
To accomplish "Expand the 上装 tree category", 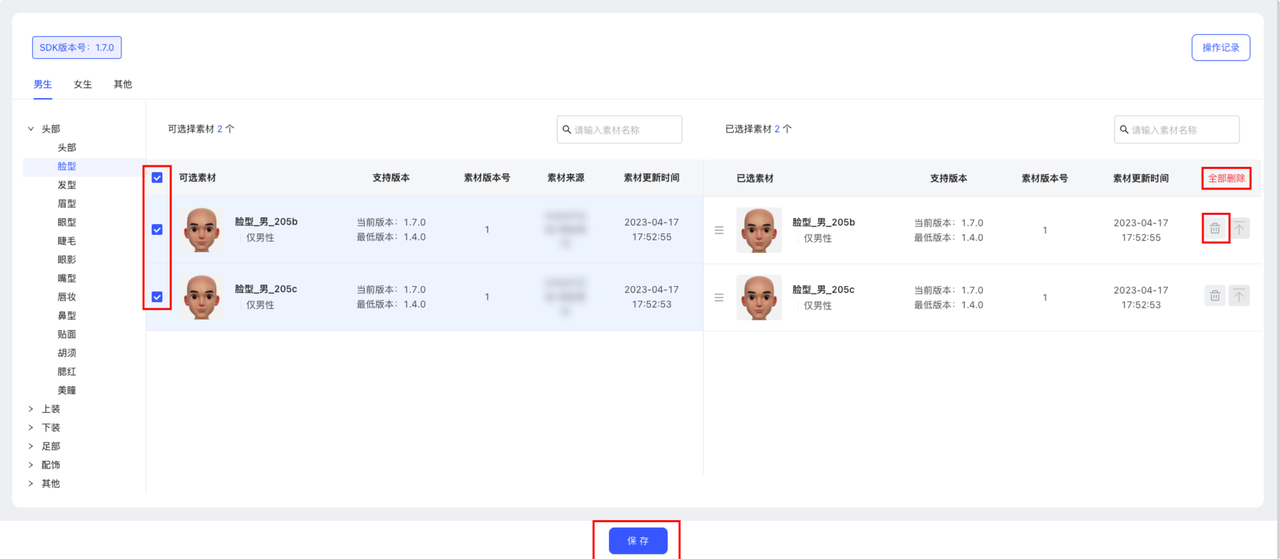I will (31, 409).
